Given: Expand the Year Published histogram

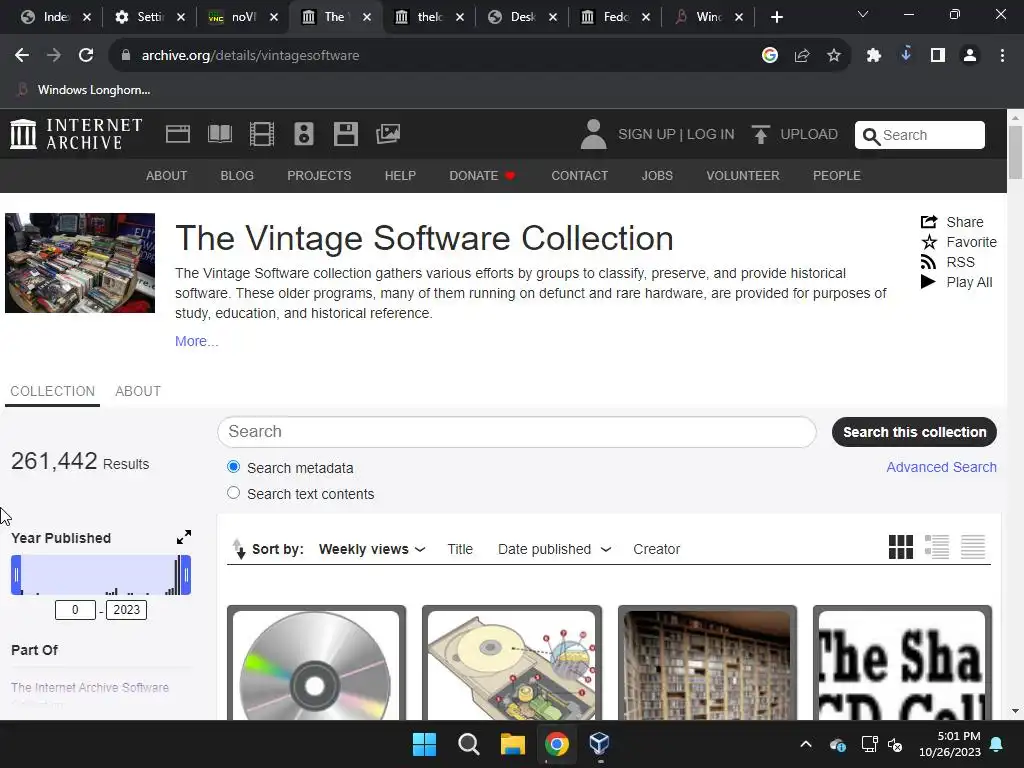Looking at the screenshot, I should coord(184,537).
